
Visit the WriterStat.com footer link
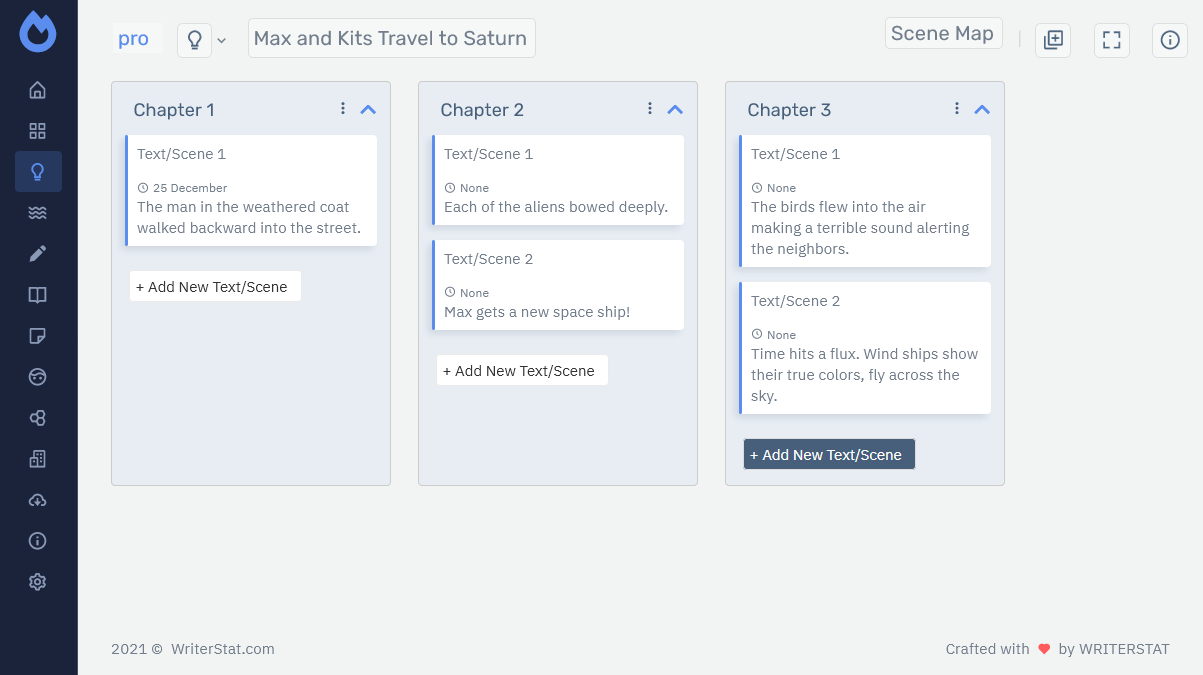[x=223, y=649]
